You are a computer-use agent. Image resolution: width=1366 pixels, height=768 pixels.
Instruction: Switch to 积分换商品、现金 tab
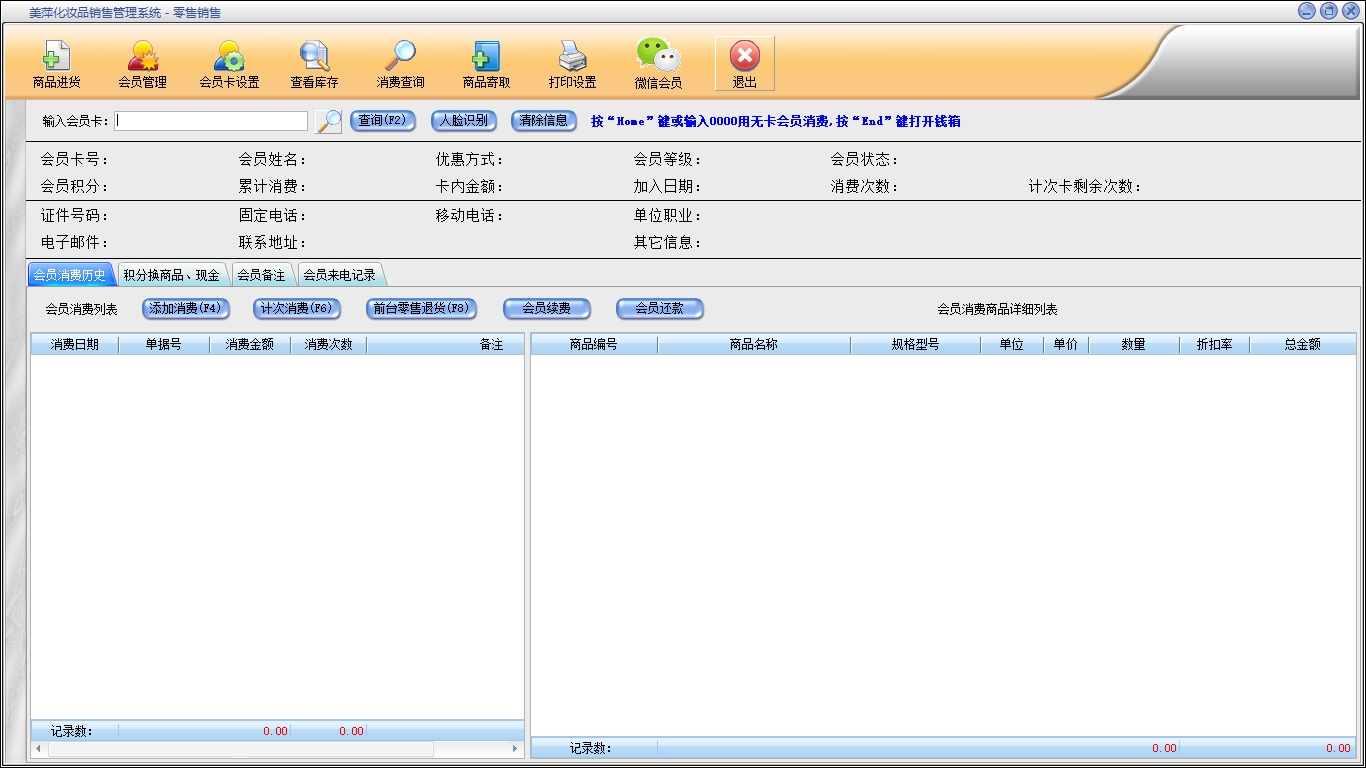171,275
